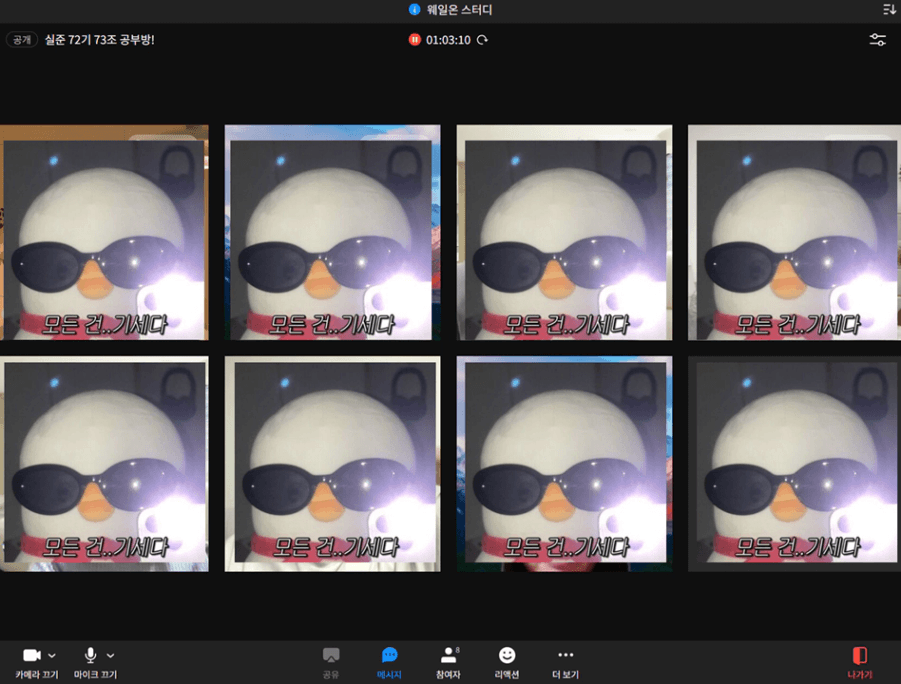Click the 공개 public badge

coord(22,40)
